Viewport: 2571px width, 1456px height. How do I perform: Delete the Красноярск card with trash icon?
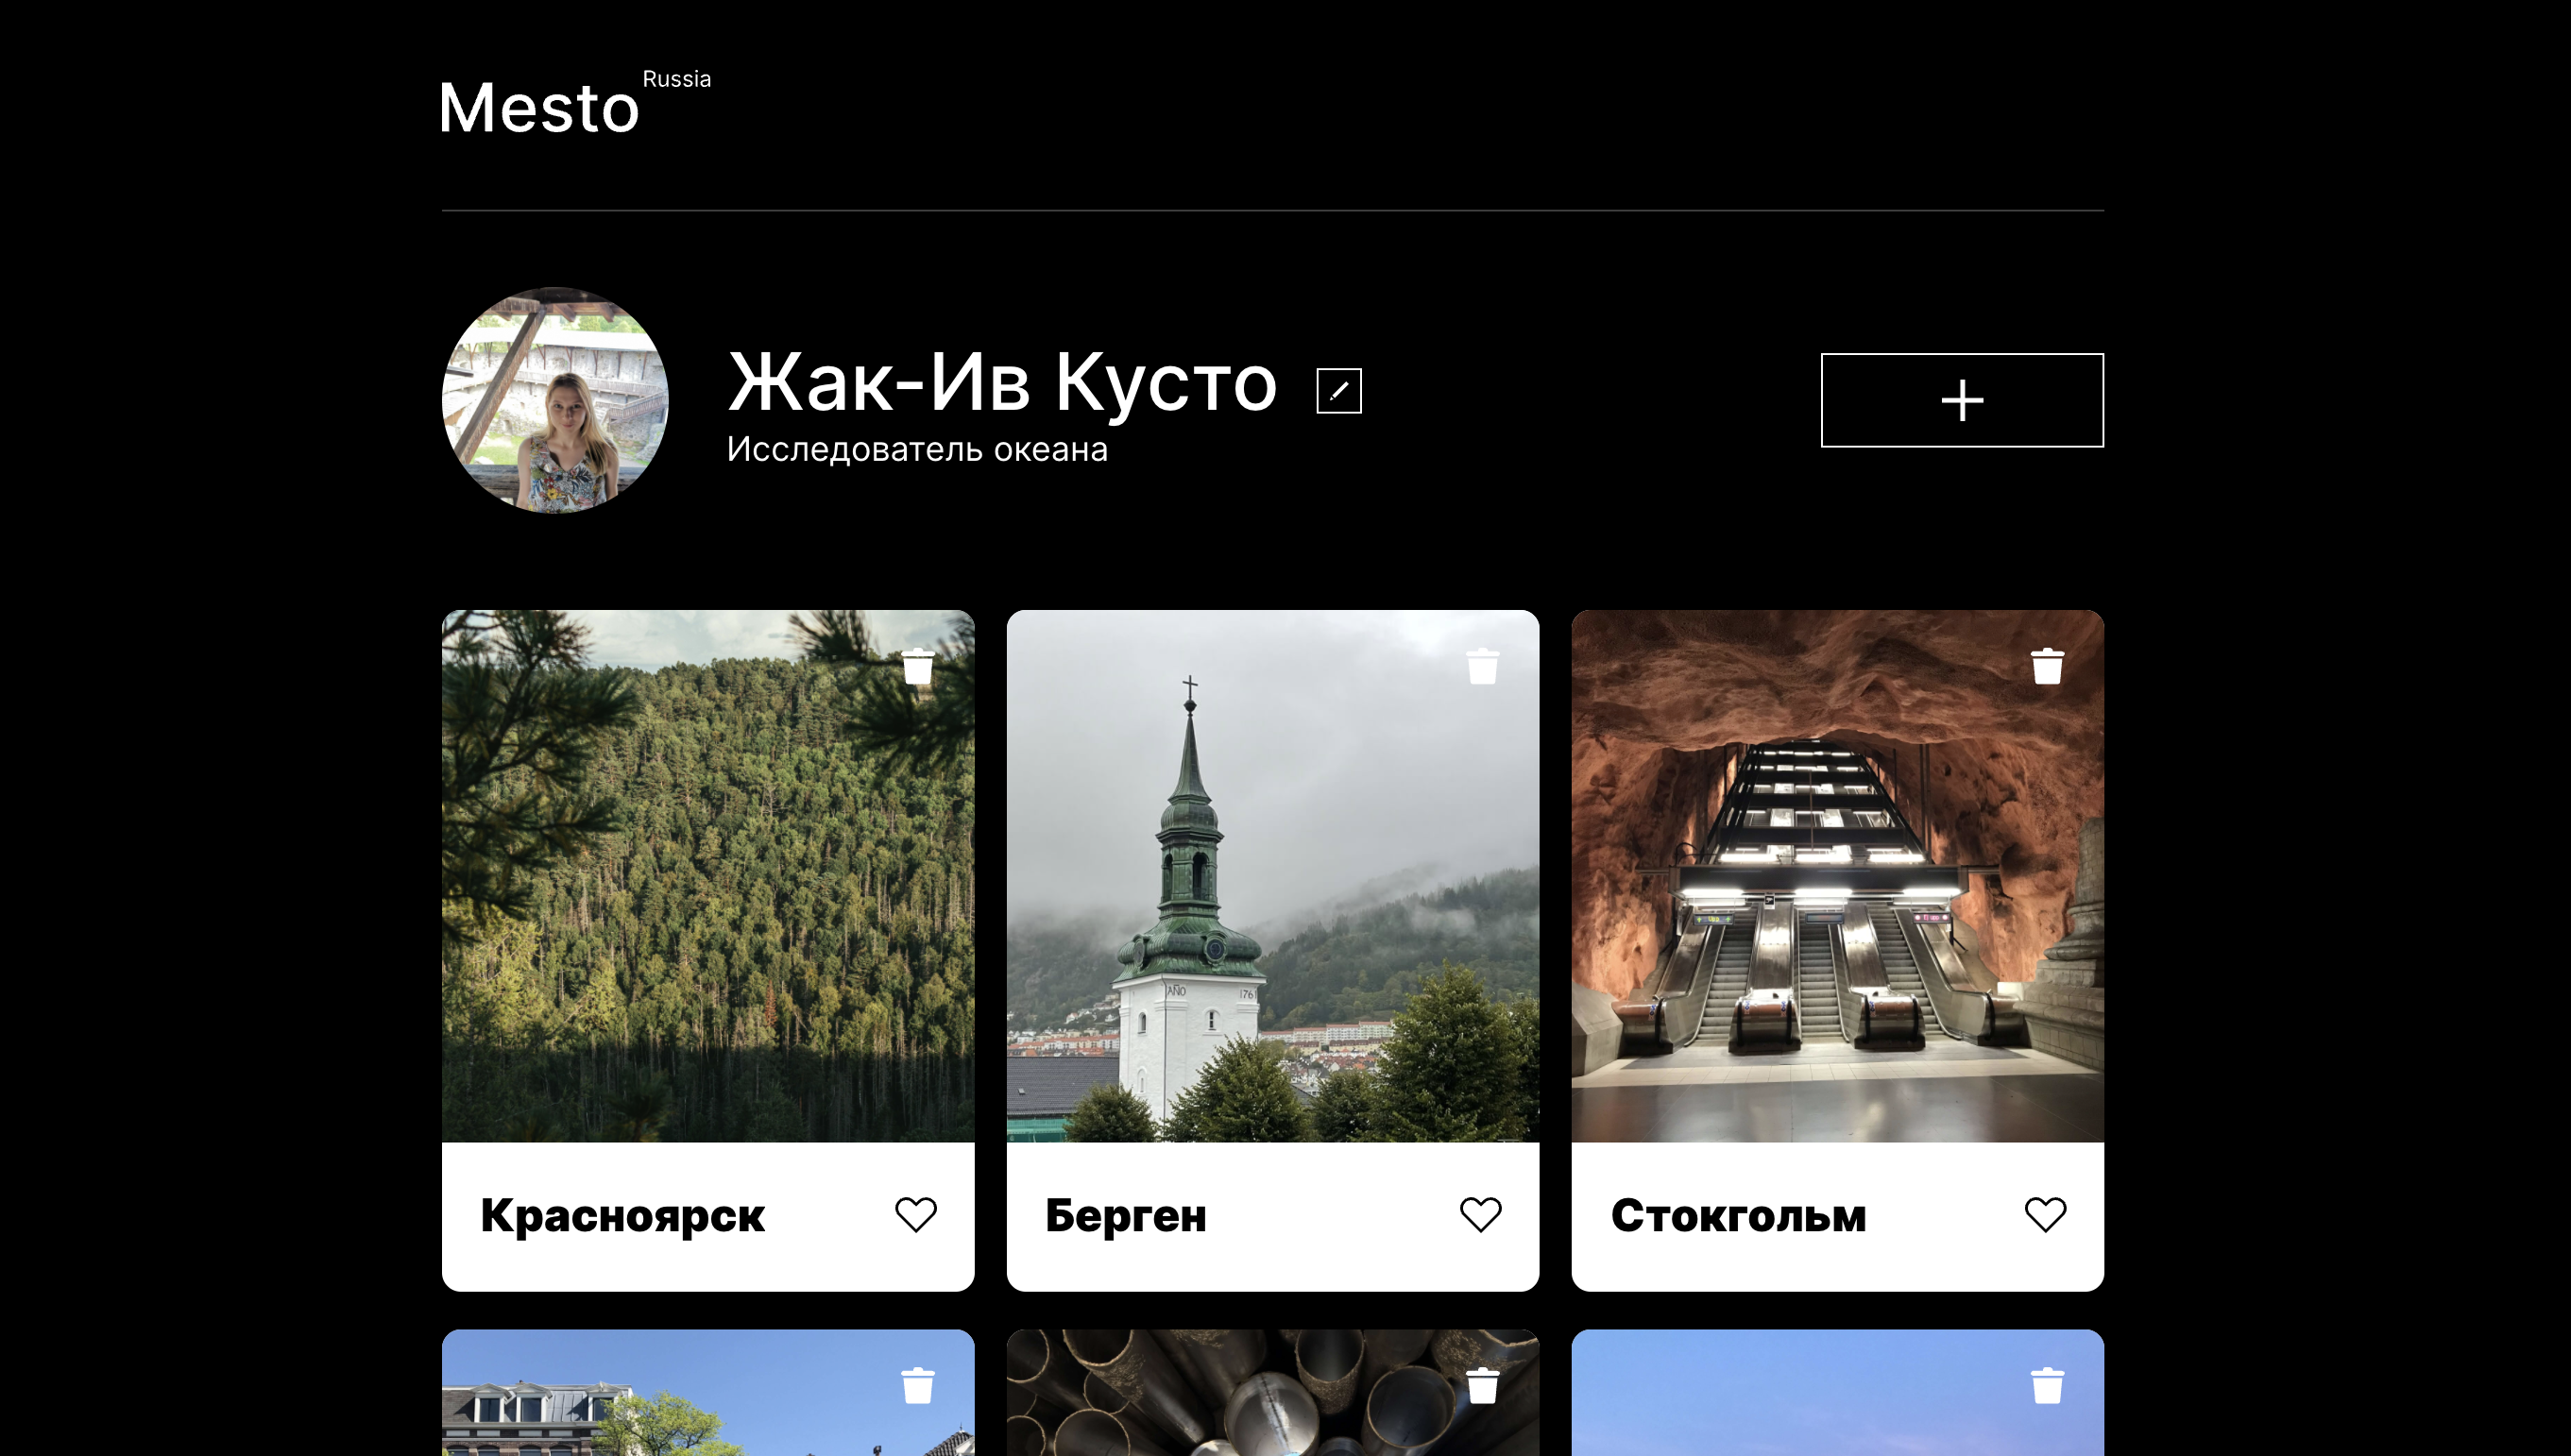(918, 666)
